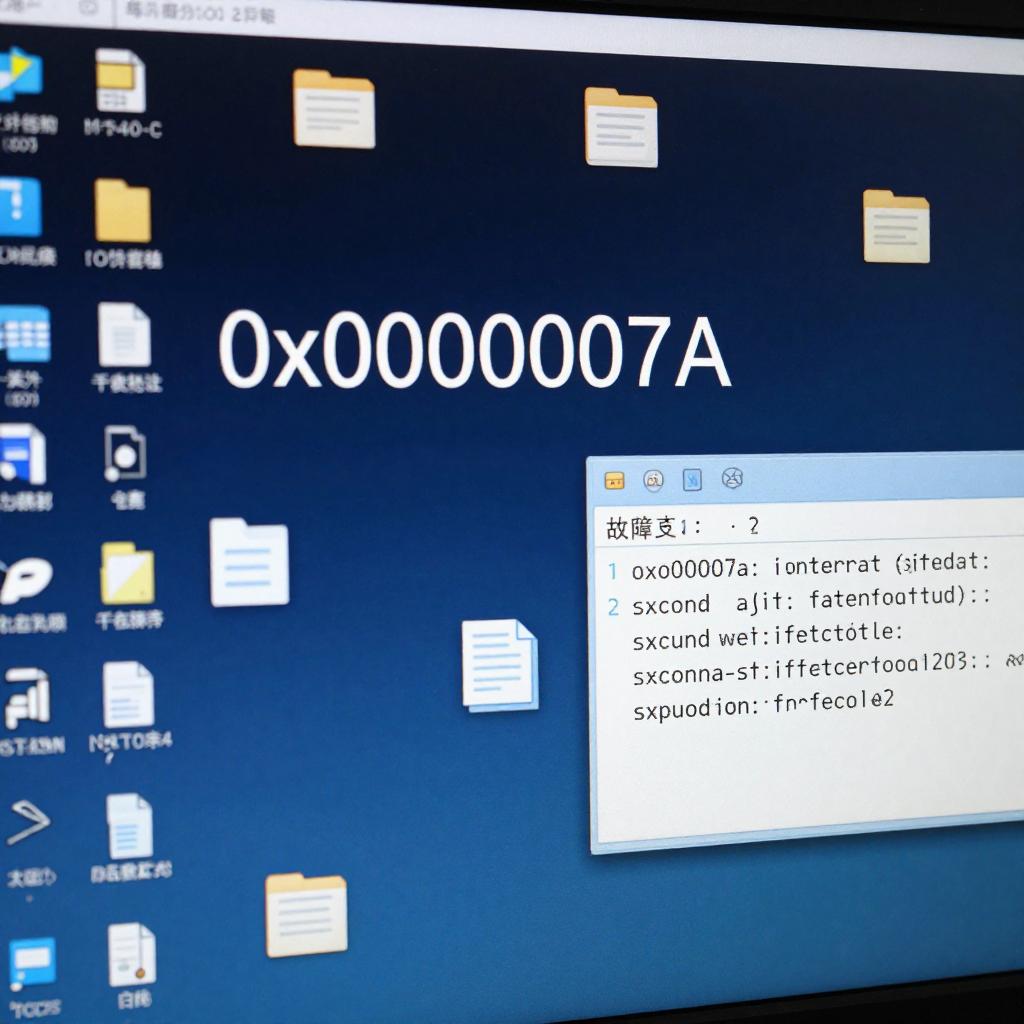
Task: Select the blue grid spreadsheet desktop icon
Action: pyautogui.click(x=25, y=334)
